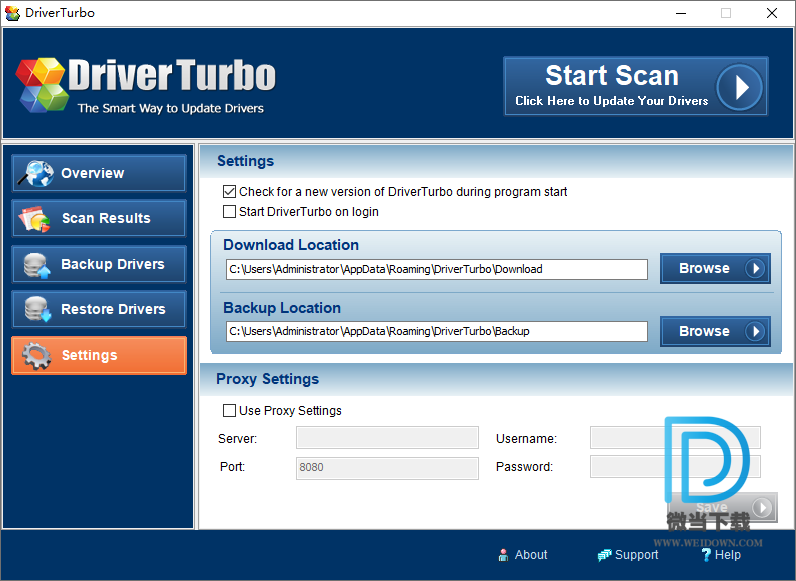The height and width of the screenshot is (581, 796).
Task: Click the Scan Results pie chart icon
Action: [x=35, y=218]
